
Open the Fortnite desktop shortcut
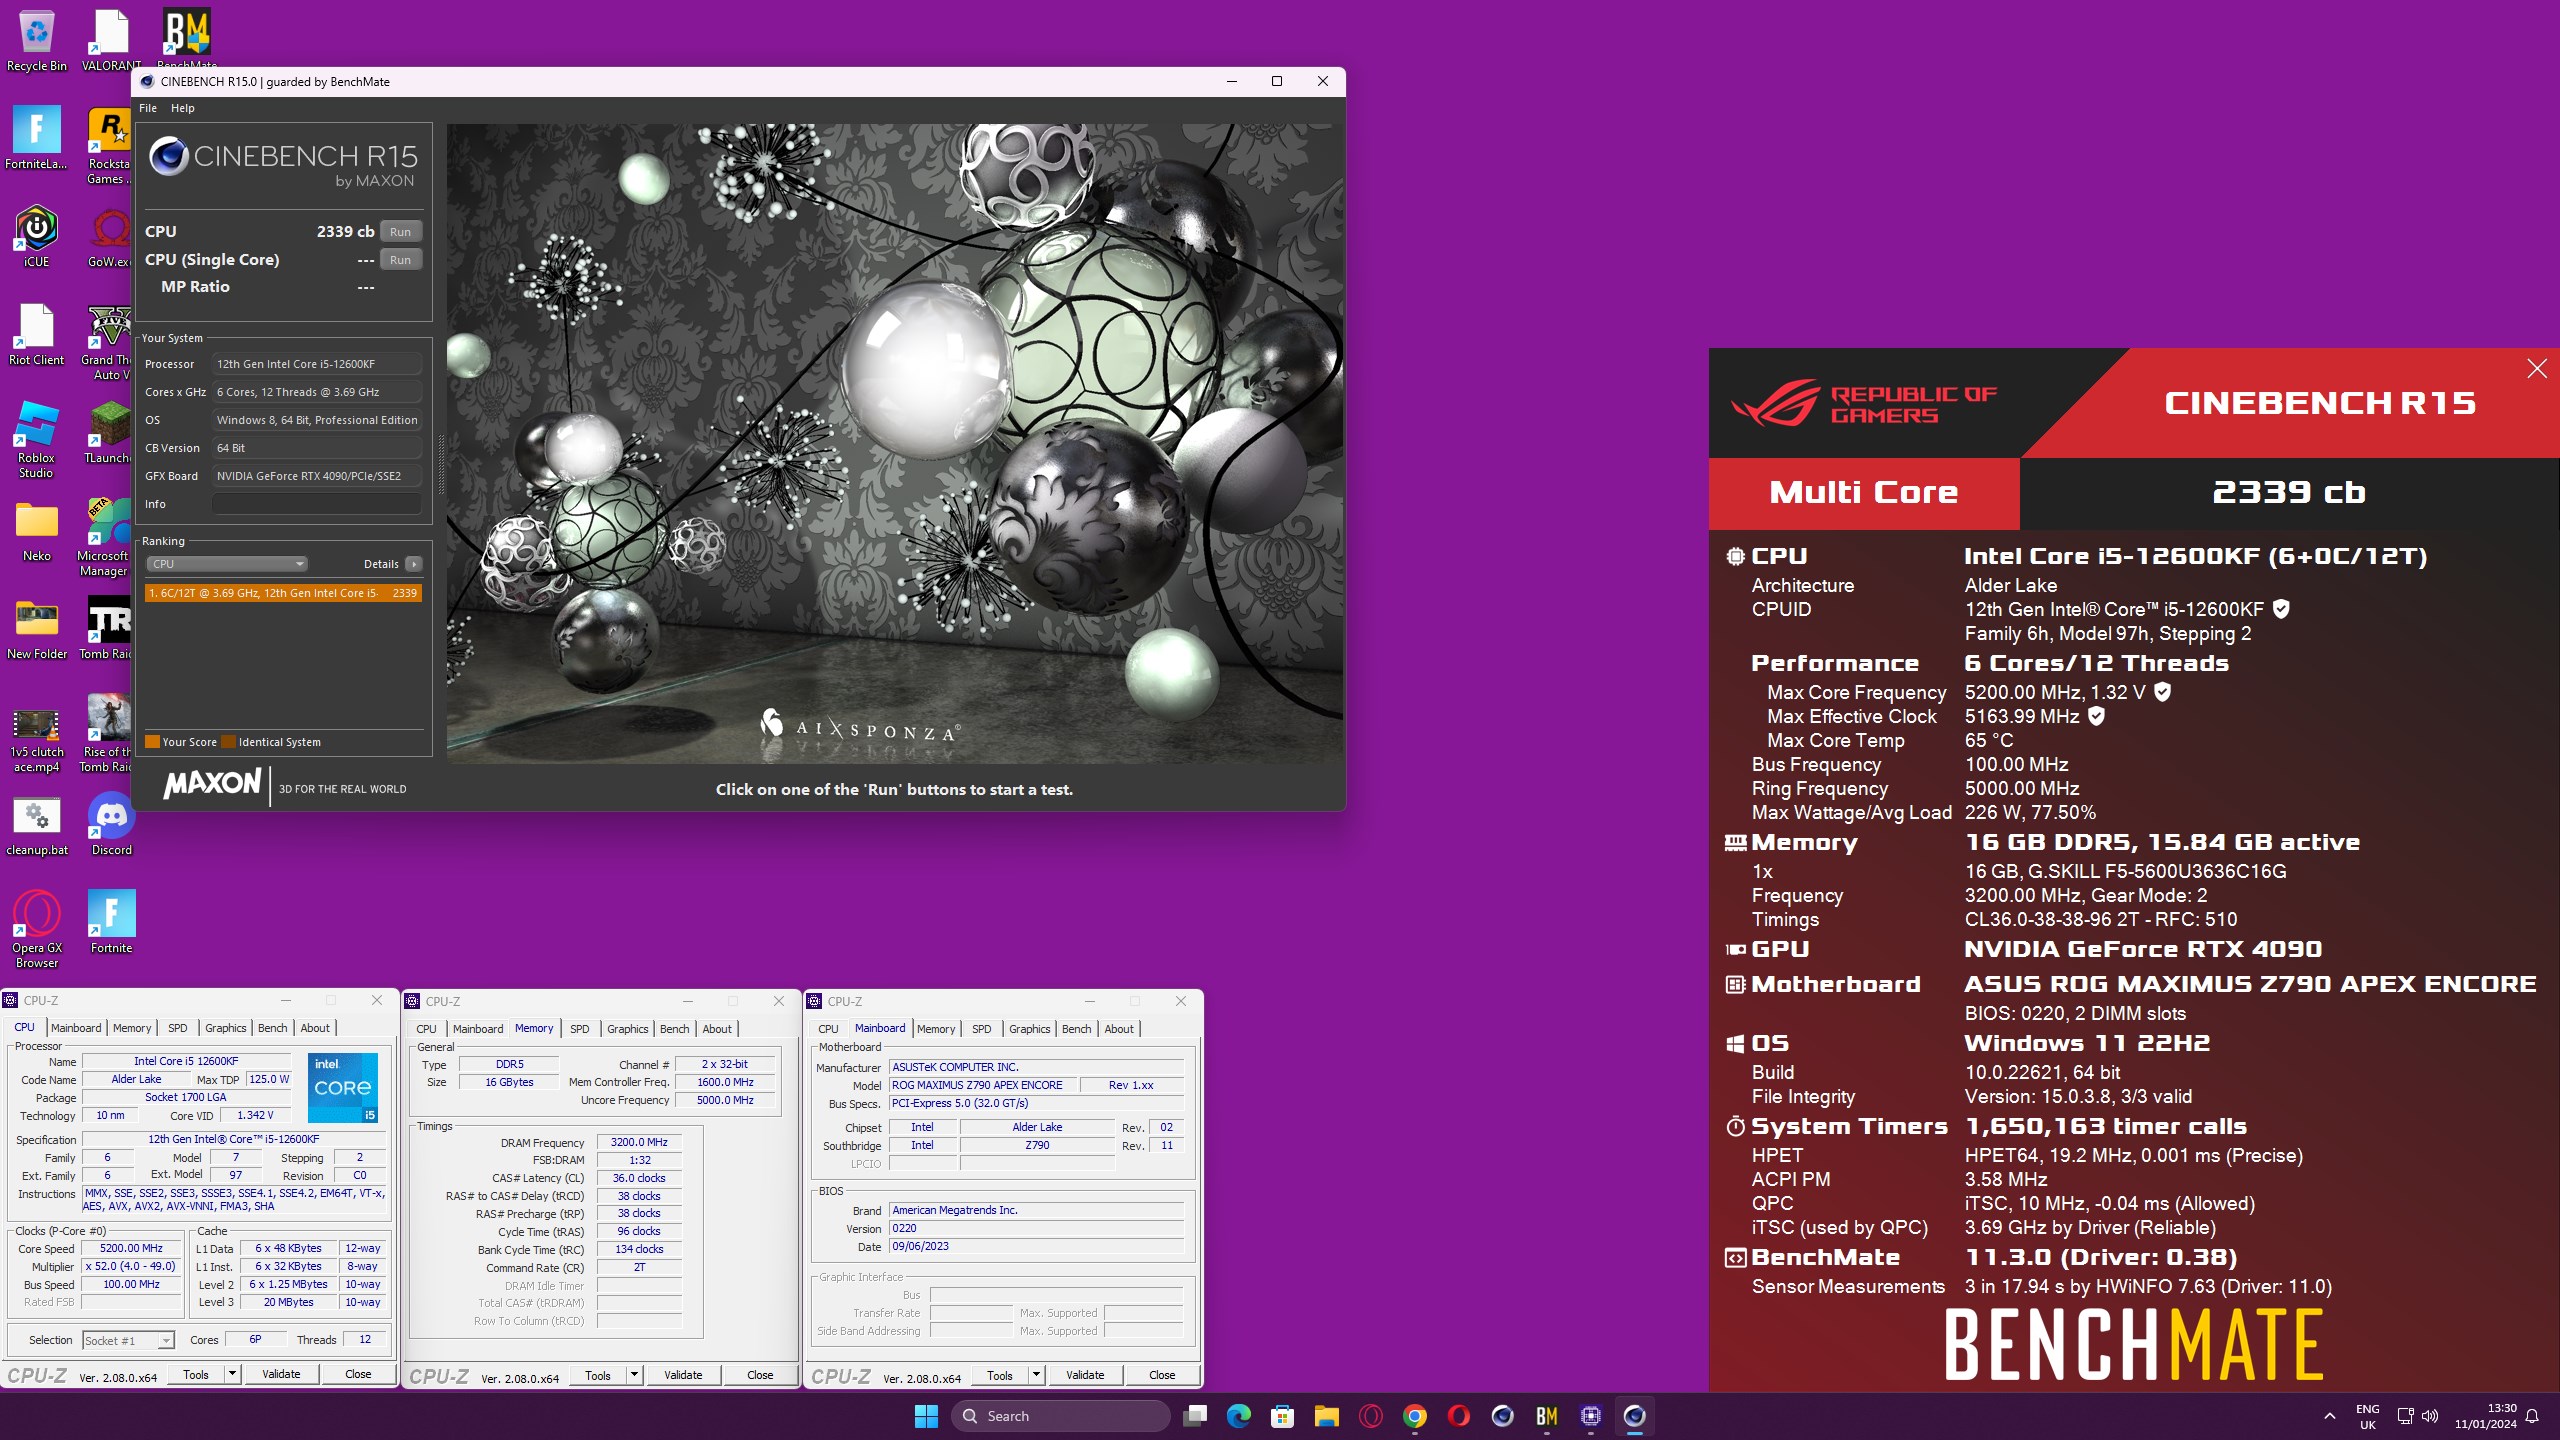[111, 922]
